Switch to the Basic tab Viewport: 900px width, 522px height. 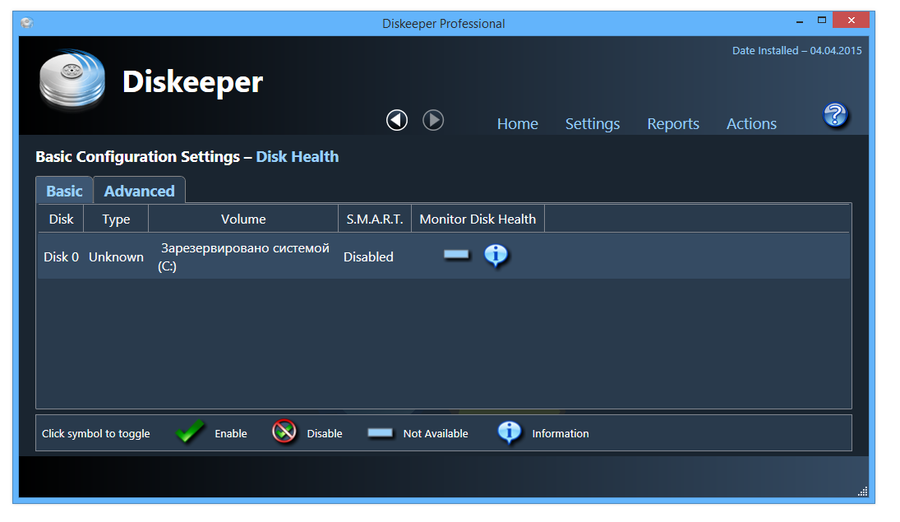pyautogui.click(x=64, y=191)
